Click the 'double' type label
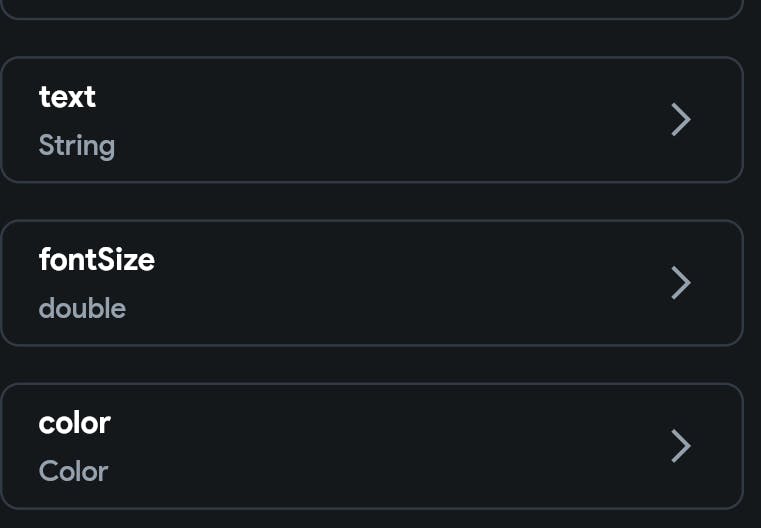761x528 pixels. tap(82, 309)
